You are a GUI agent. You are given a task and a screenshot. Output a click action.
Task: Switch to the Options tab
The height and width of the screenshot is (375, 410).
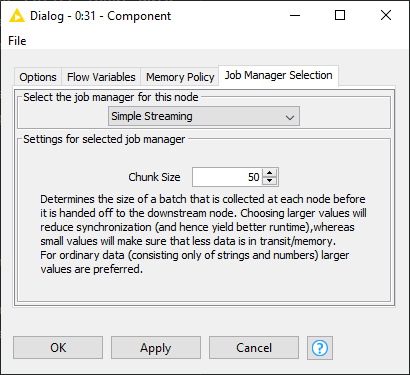pyautogui.click(x=38, y=77)
